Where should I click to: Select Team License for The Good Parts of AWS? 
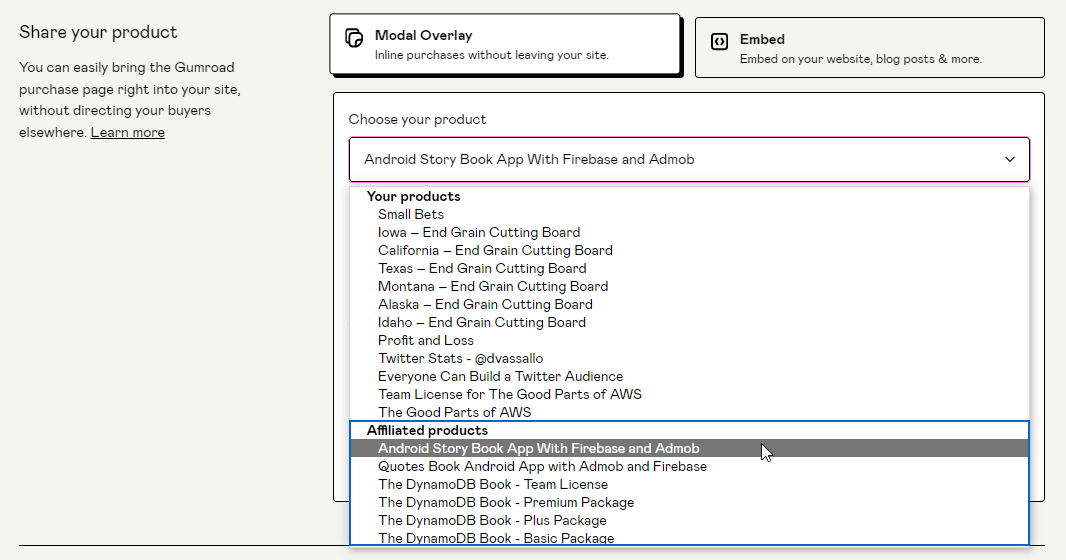pyautogui.click(x=510, y=395)
